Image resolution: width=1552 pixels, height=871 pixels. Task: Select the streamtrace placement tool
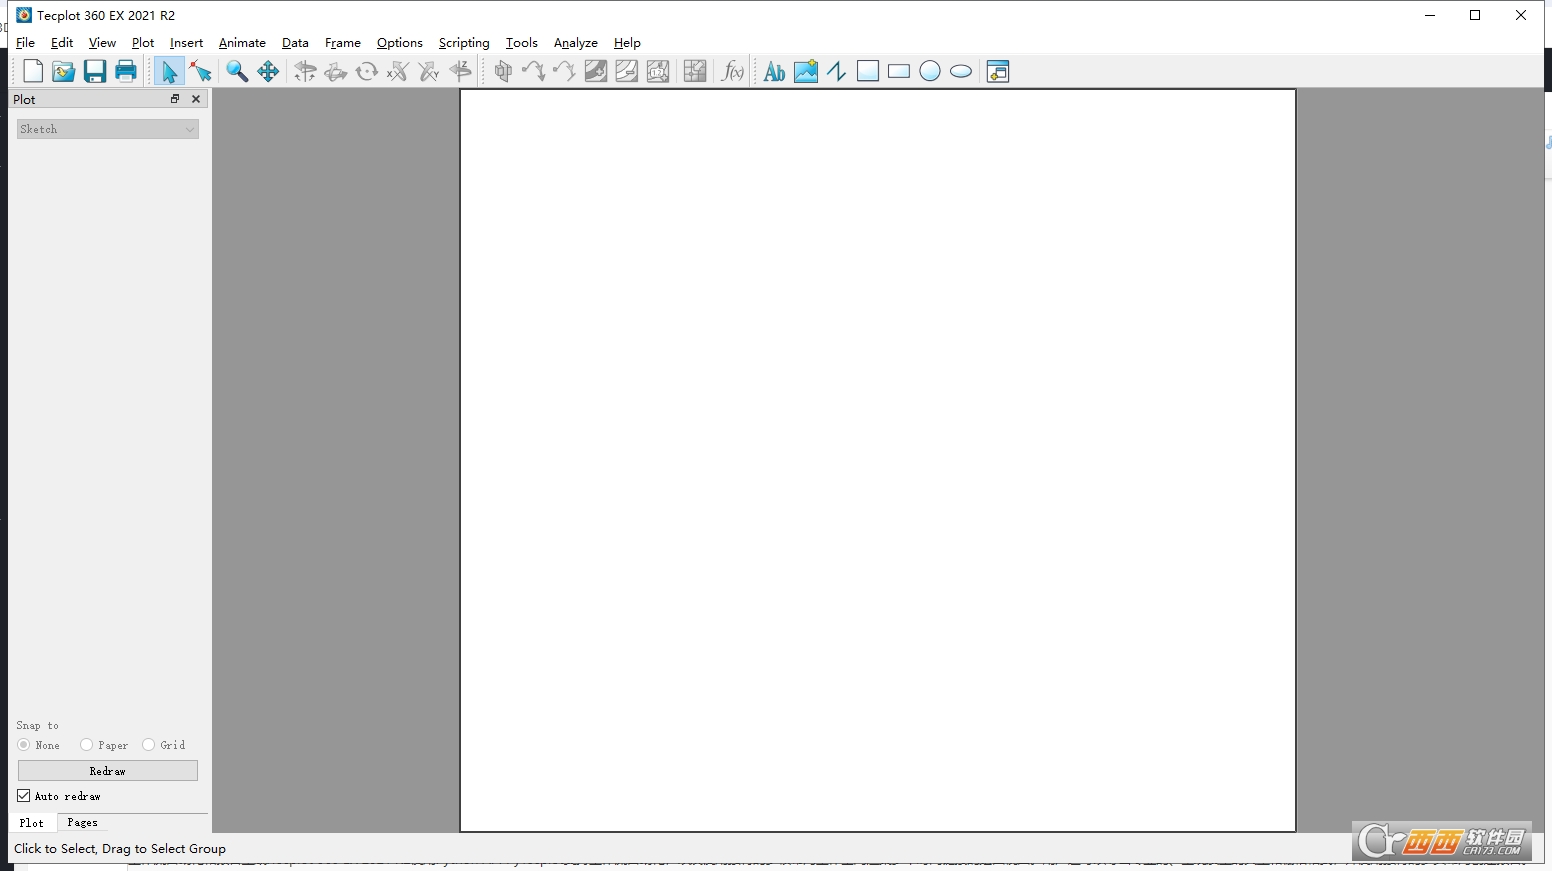(534, 71)
